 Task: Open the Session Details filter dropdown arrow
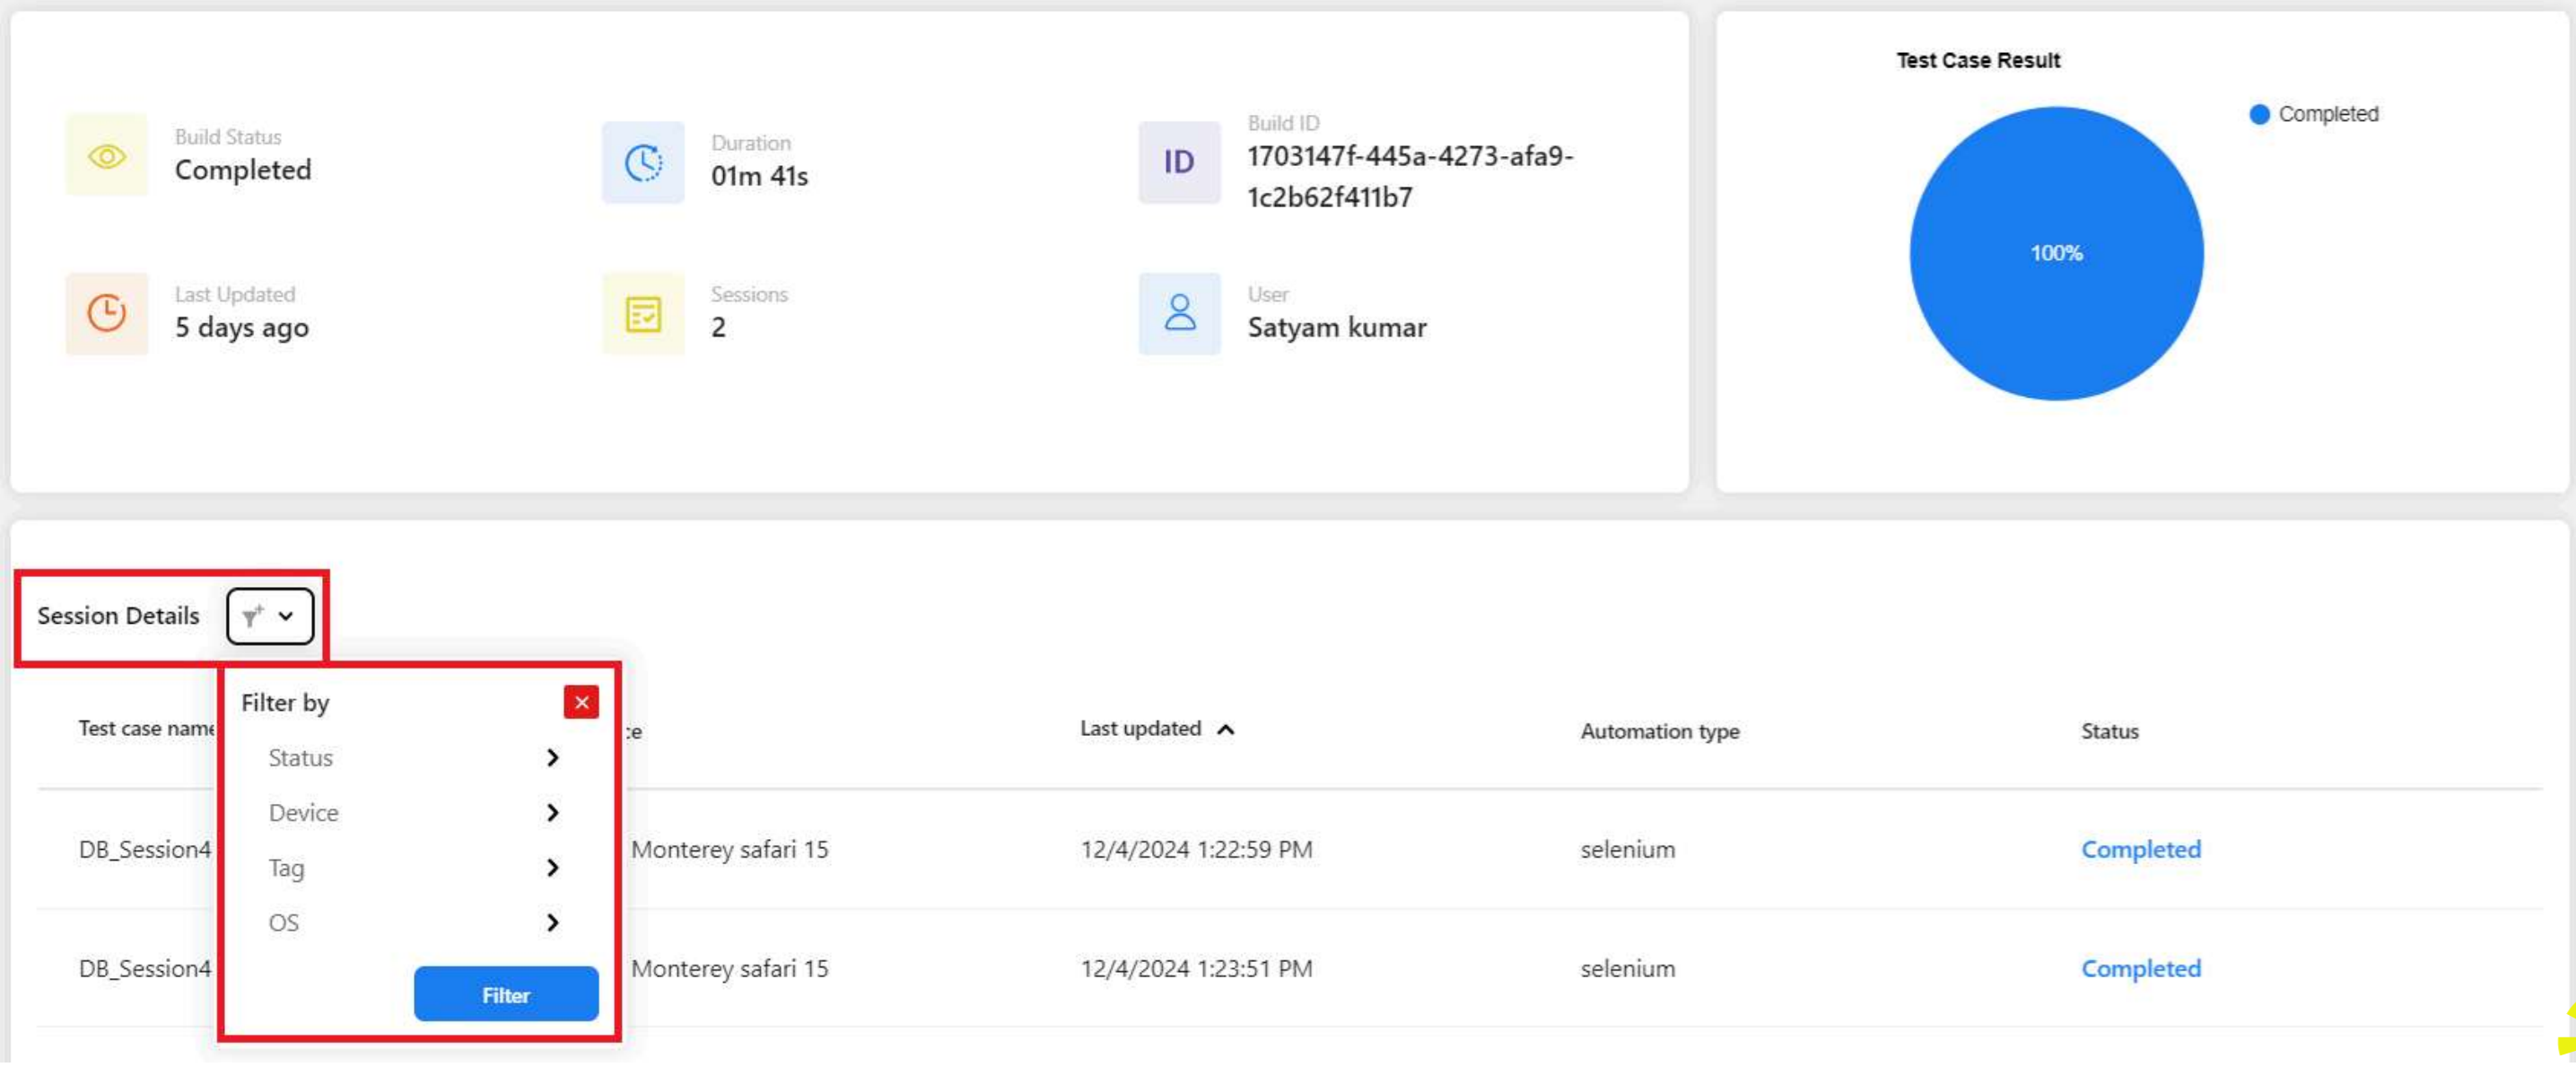pyautogui.click(x=286, y=616)
